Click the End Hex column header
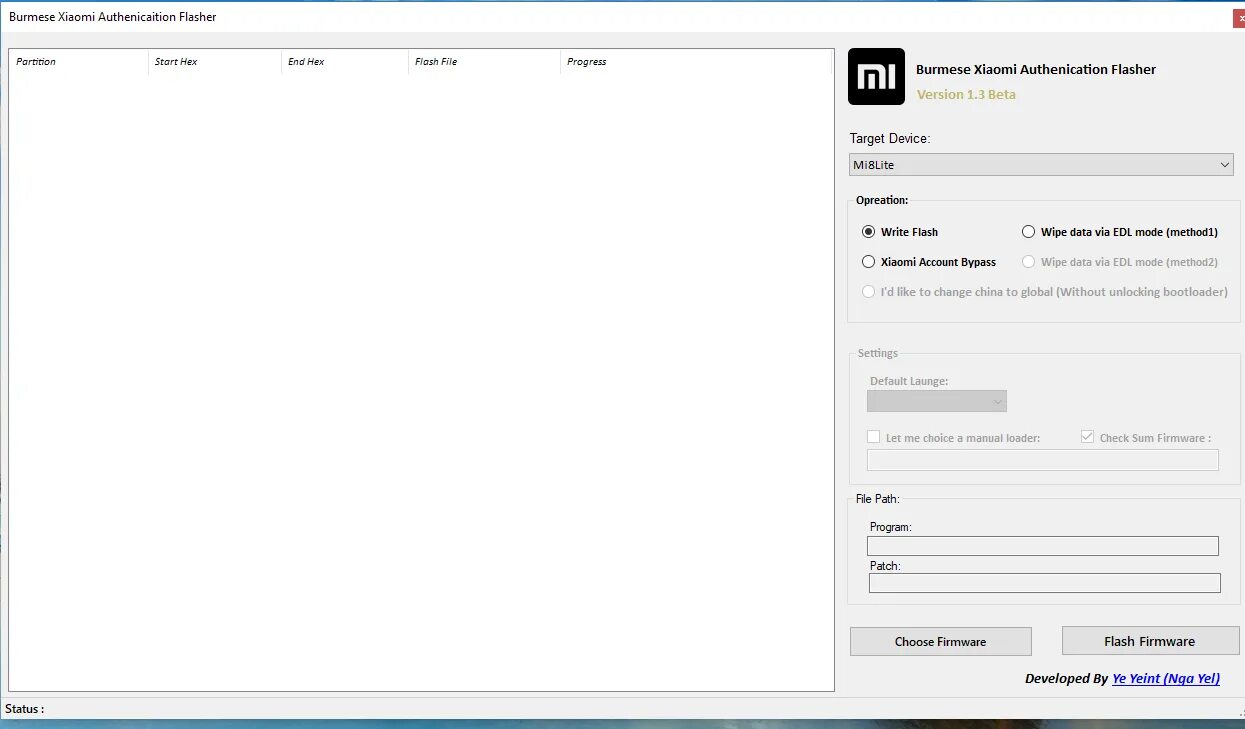 pyautogui.click(x=345, y=62)
